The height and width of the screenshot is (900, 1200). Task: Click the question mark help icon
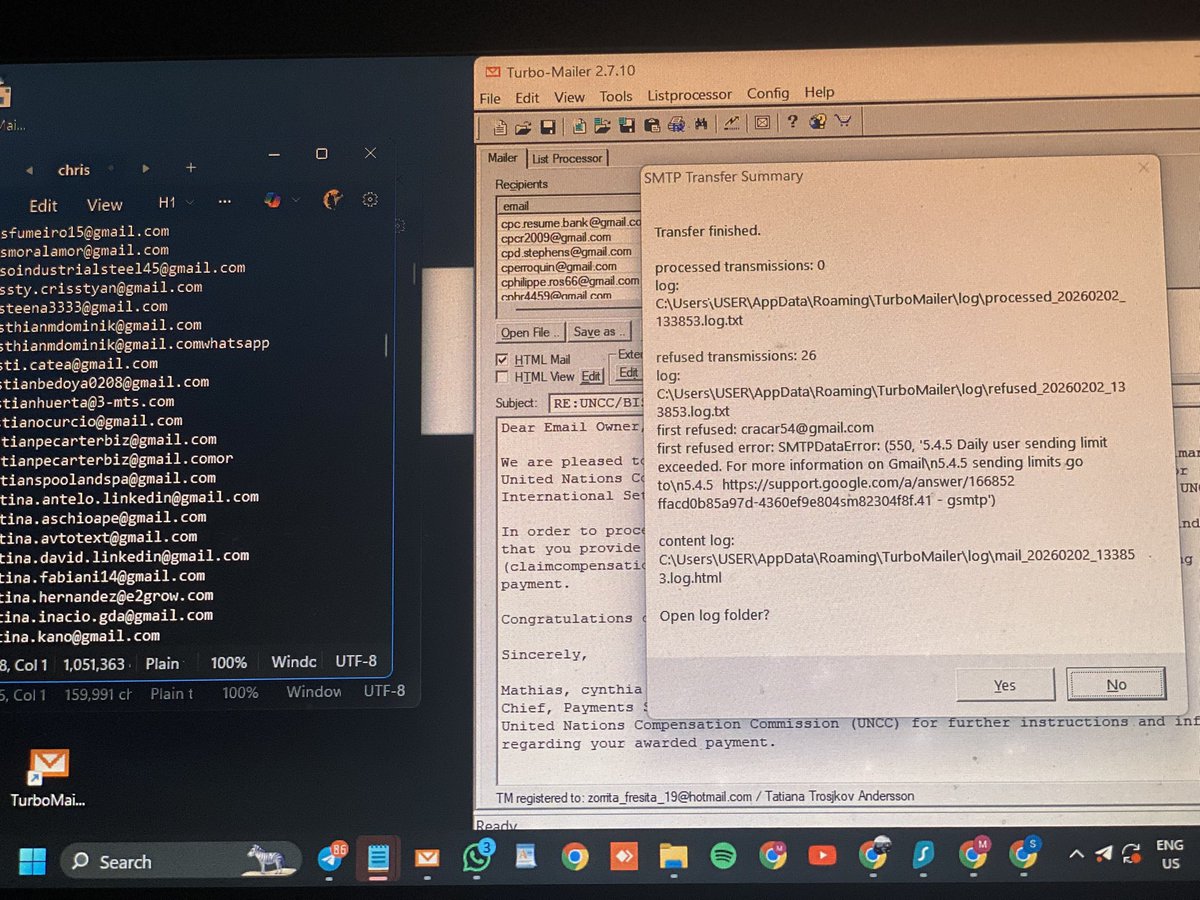[x=792, y=122]
